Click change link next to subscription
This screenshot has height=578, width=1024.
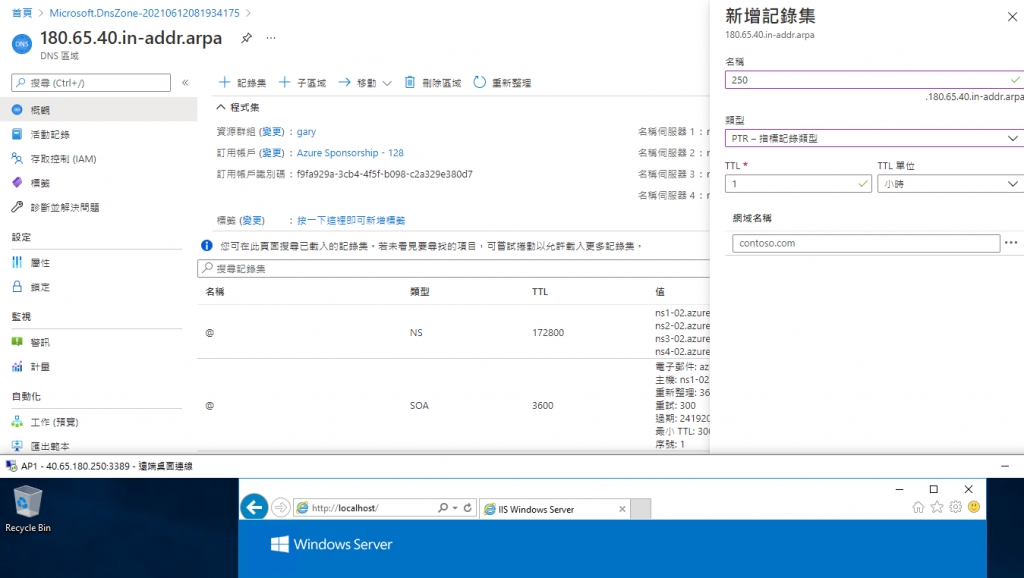coord(272,153)
